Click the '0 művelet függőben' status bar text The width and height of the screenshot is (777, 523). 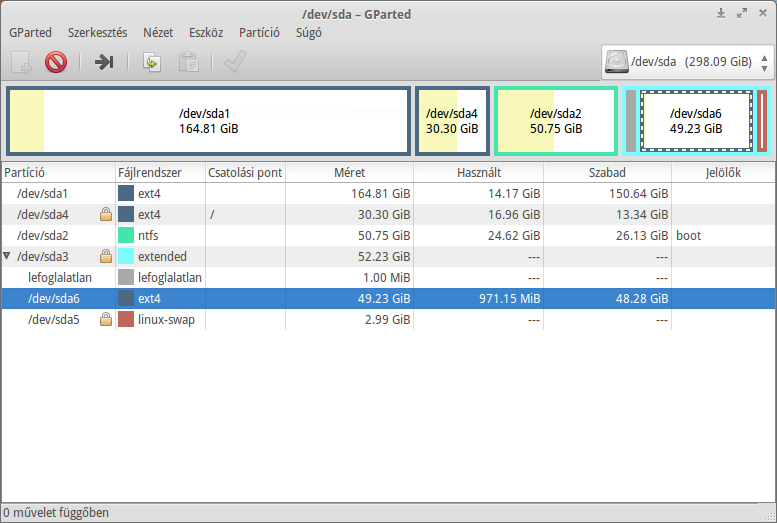coord(56,513)
